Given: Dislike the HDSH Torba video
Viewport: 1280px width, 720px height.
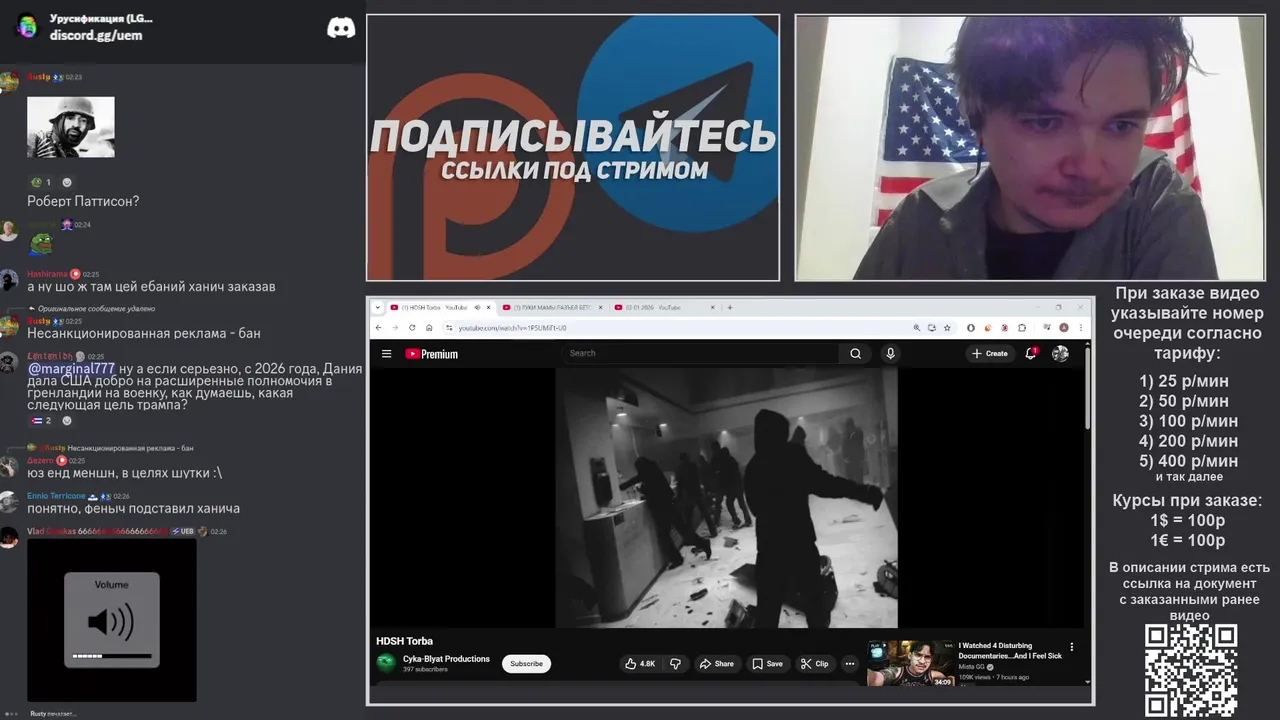Looking at the screenshot, I should 675,663.
